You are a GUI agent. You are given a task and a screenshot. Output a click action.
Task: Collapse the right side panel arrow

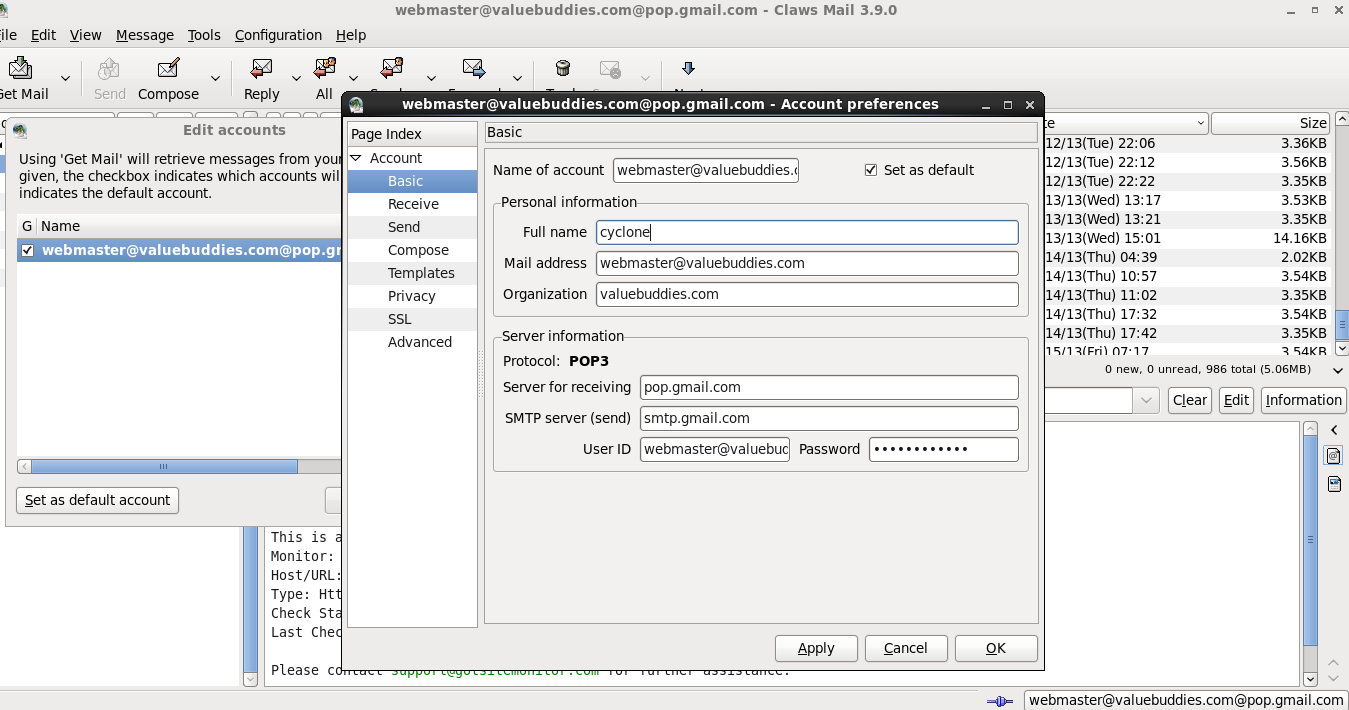coord(1334,430)
